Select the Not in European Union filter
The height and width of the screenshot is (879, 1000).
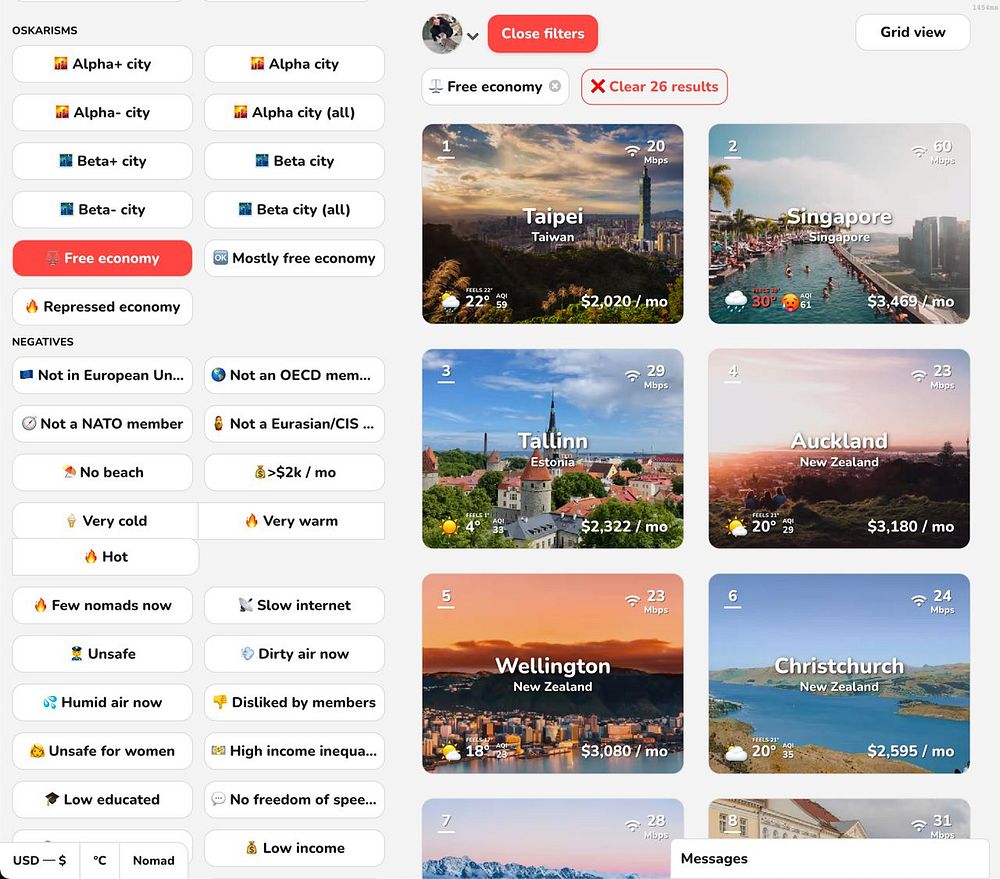click(x=102, y=375)
